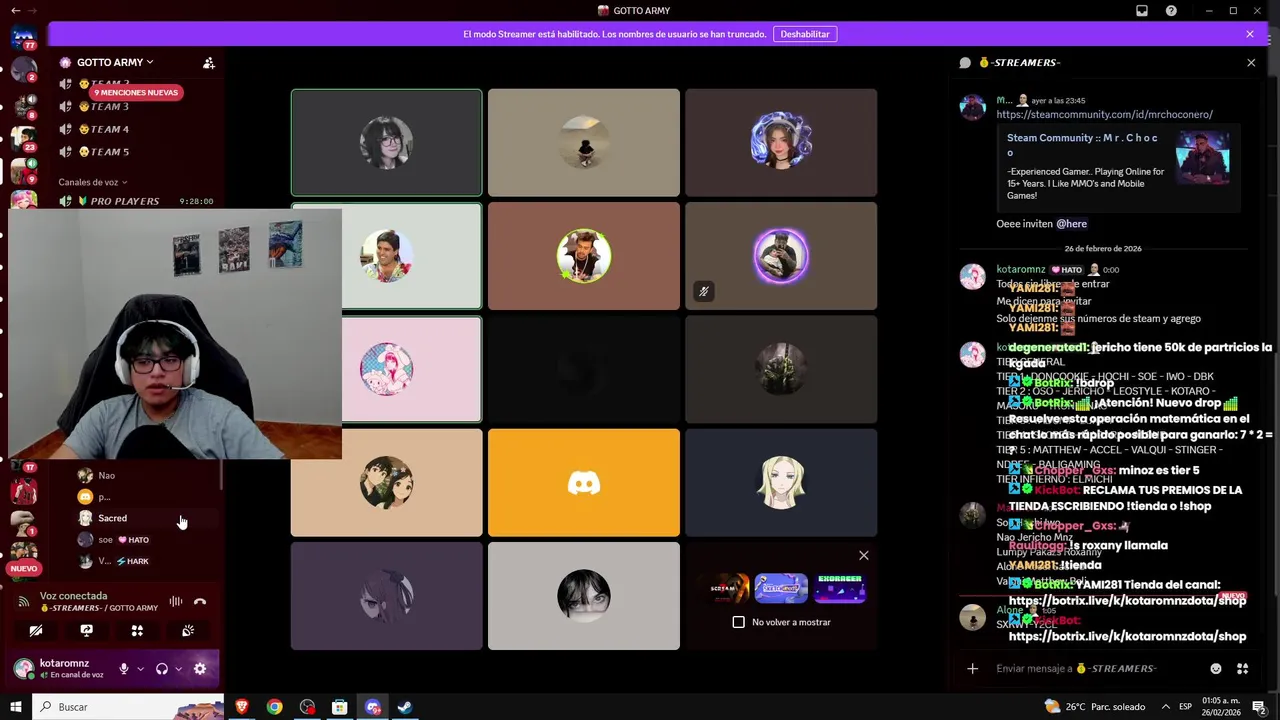Open microphone input options arrow

coord(140,669)
